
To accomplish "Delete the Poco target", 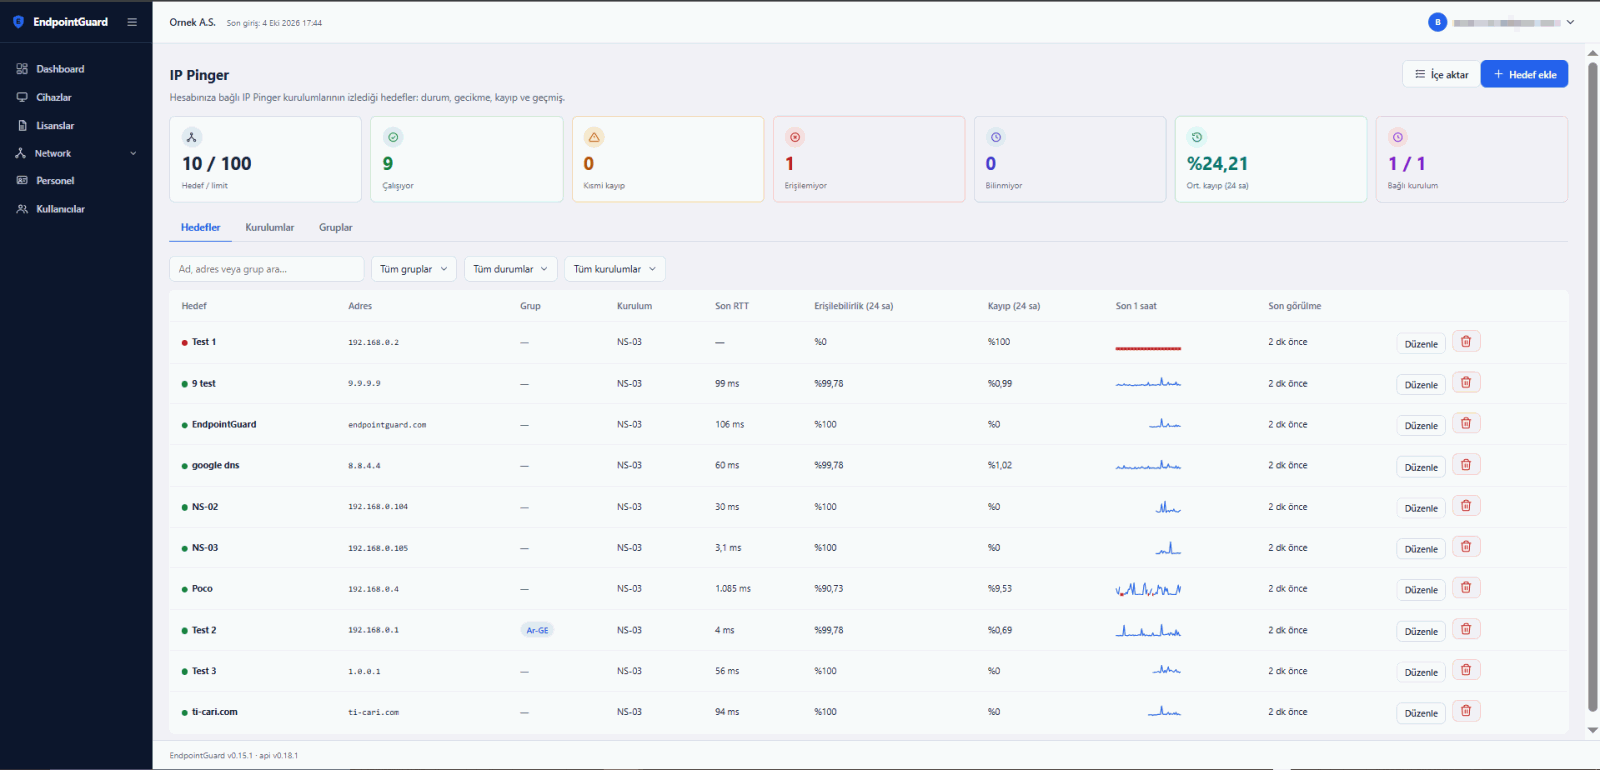I will point(1466,588).
